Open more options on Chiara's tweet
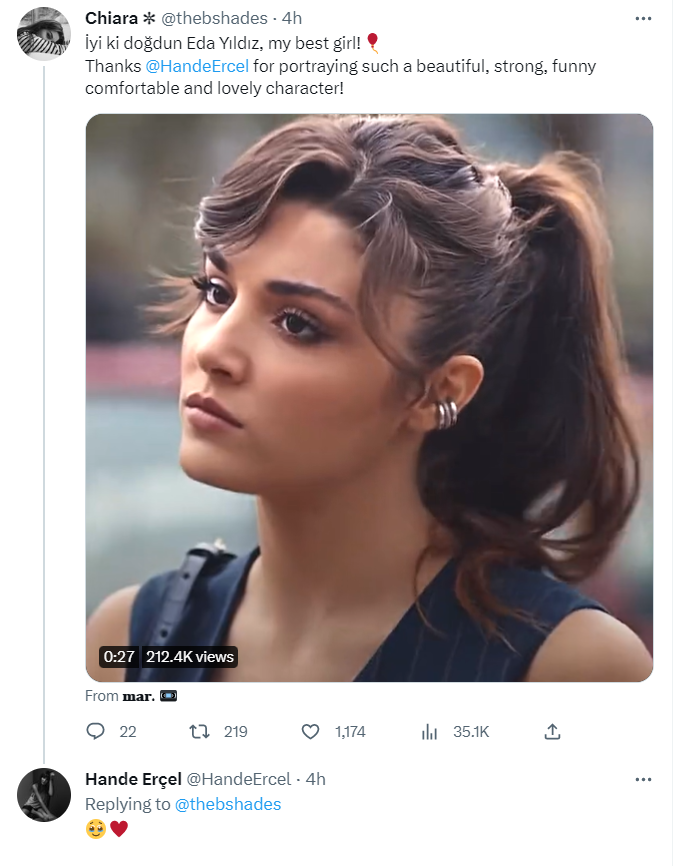 point(643,18)
